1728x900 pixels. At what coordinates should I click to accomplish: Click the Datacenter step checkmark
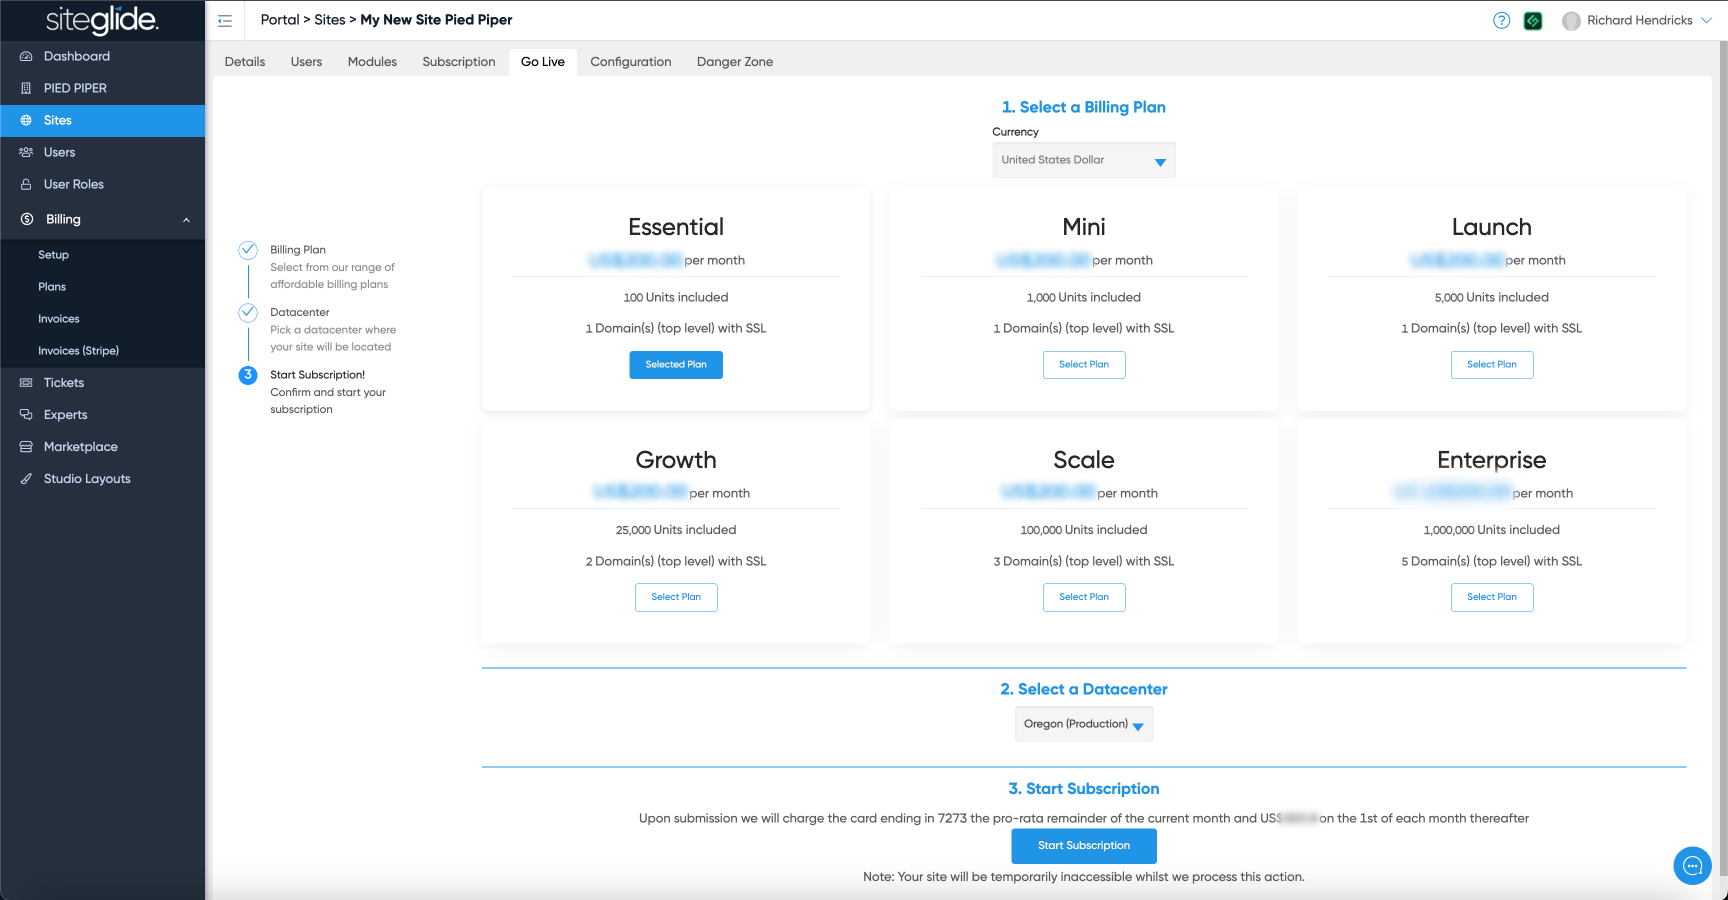coord(248,313)
